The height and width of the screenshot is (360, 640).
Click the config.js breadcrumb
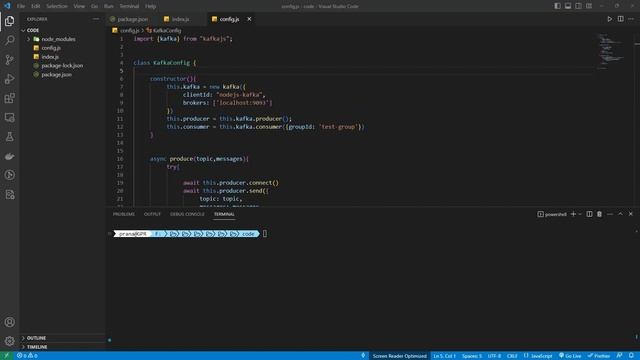pyautogui.click(x=126, y=30)
